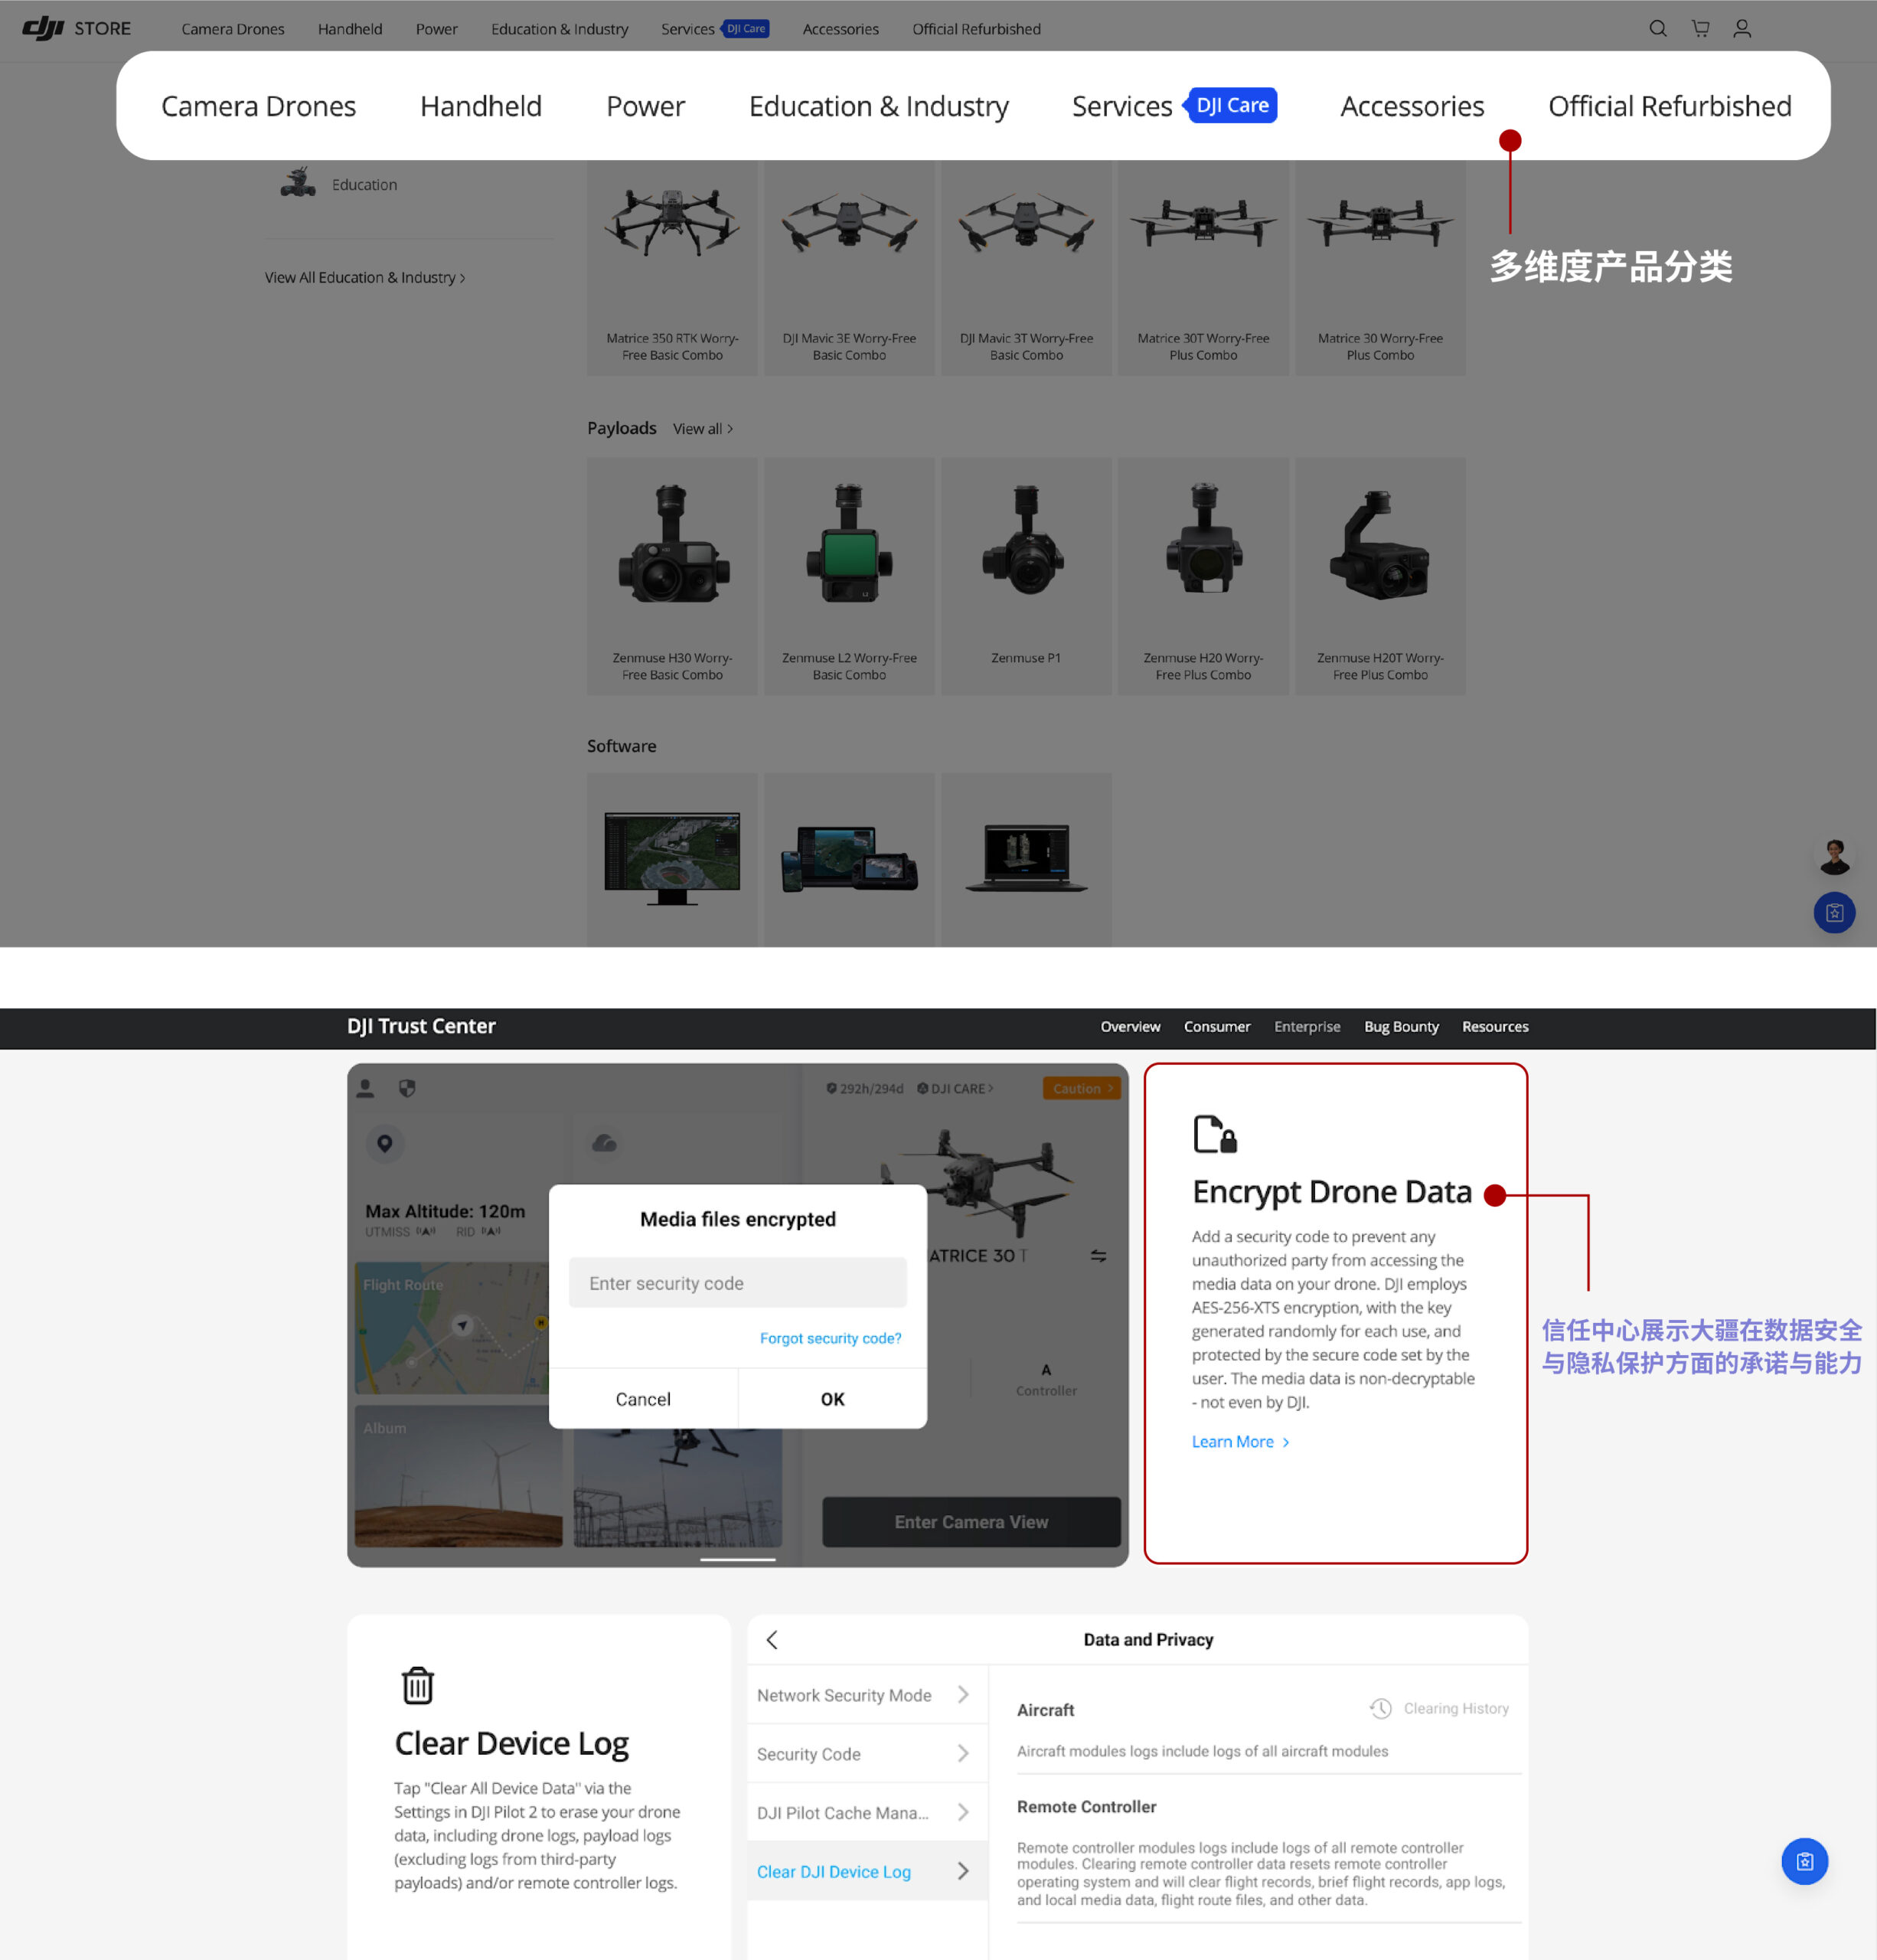1877x1960 pixels.
Task: Open View All Education & Industry link
Action: point(365,277)
